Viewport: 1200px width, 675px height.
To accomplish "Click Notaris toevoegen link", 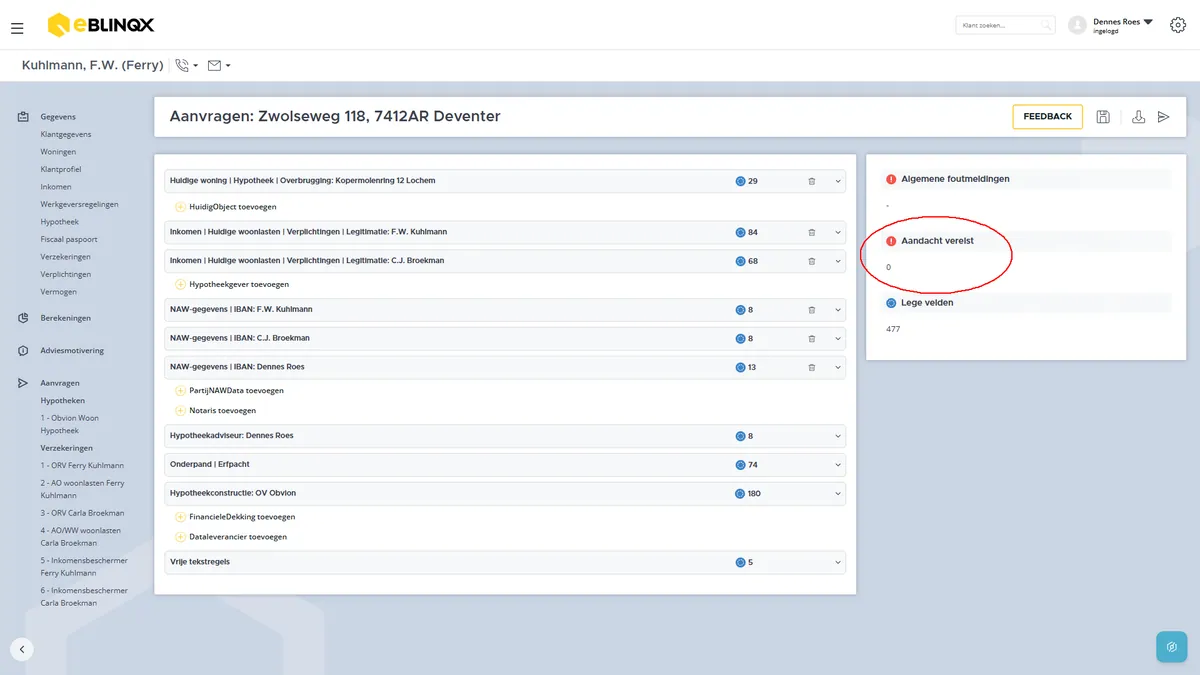I will click(222, 411).
